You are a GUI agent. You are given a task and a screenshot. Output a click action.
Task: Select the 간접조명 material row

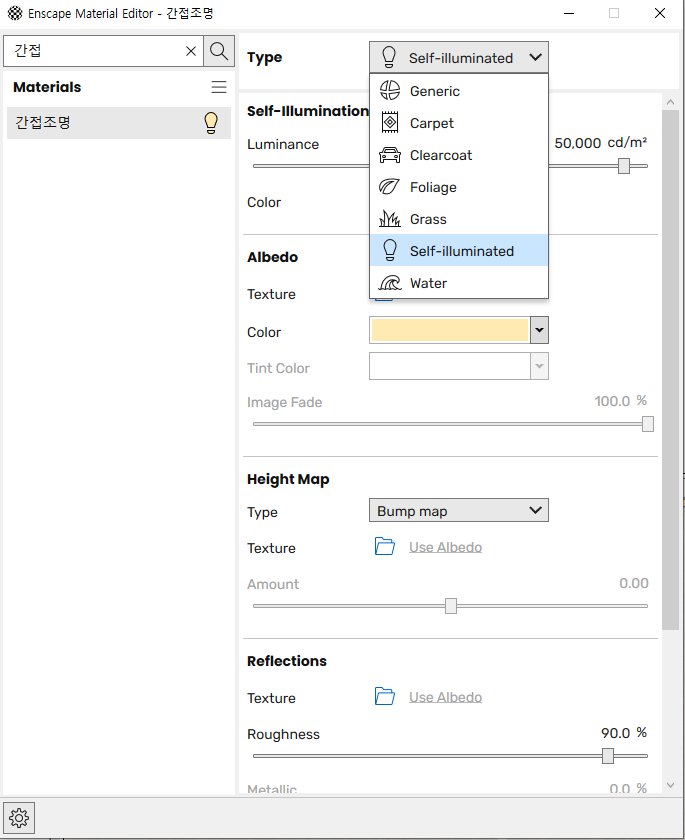point(119,123)
